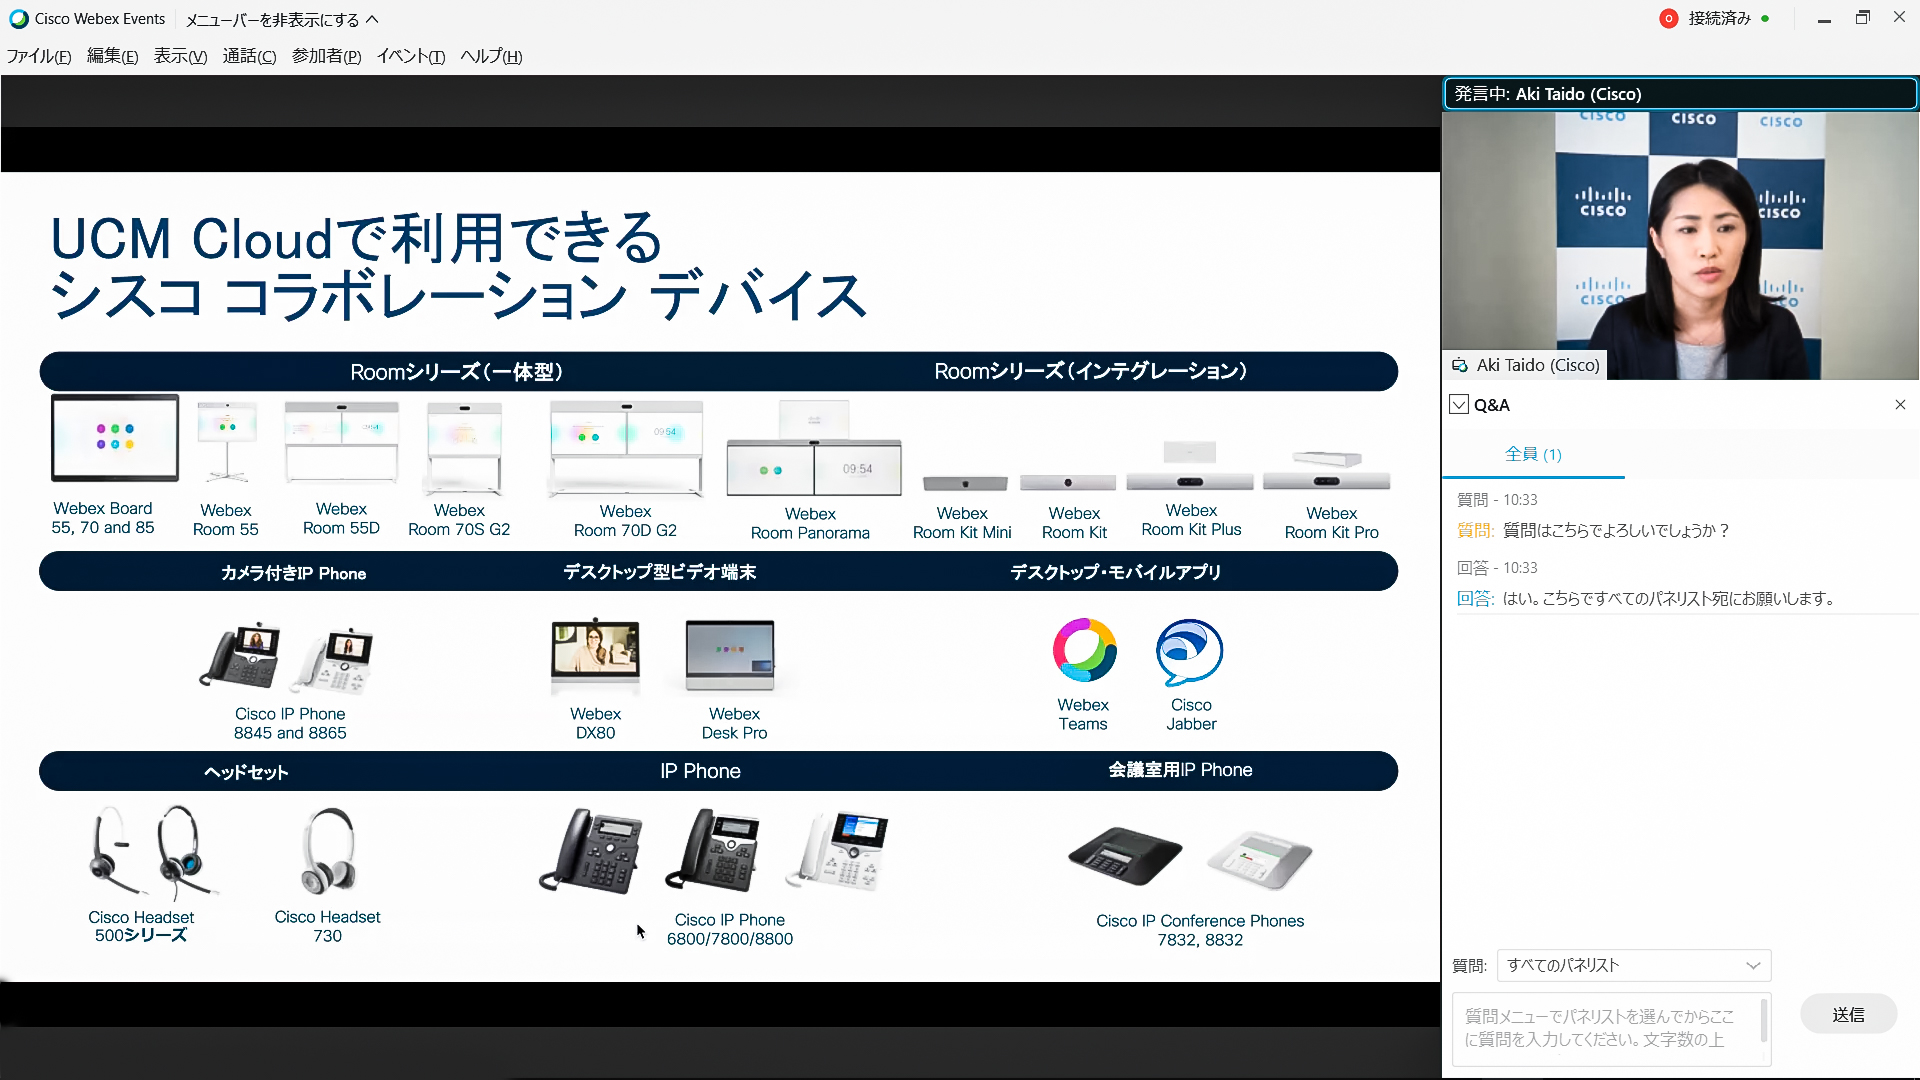Click the Aki Taido video thumbnail

(1680, 245)
